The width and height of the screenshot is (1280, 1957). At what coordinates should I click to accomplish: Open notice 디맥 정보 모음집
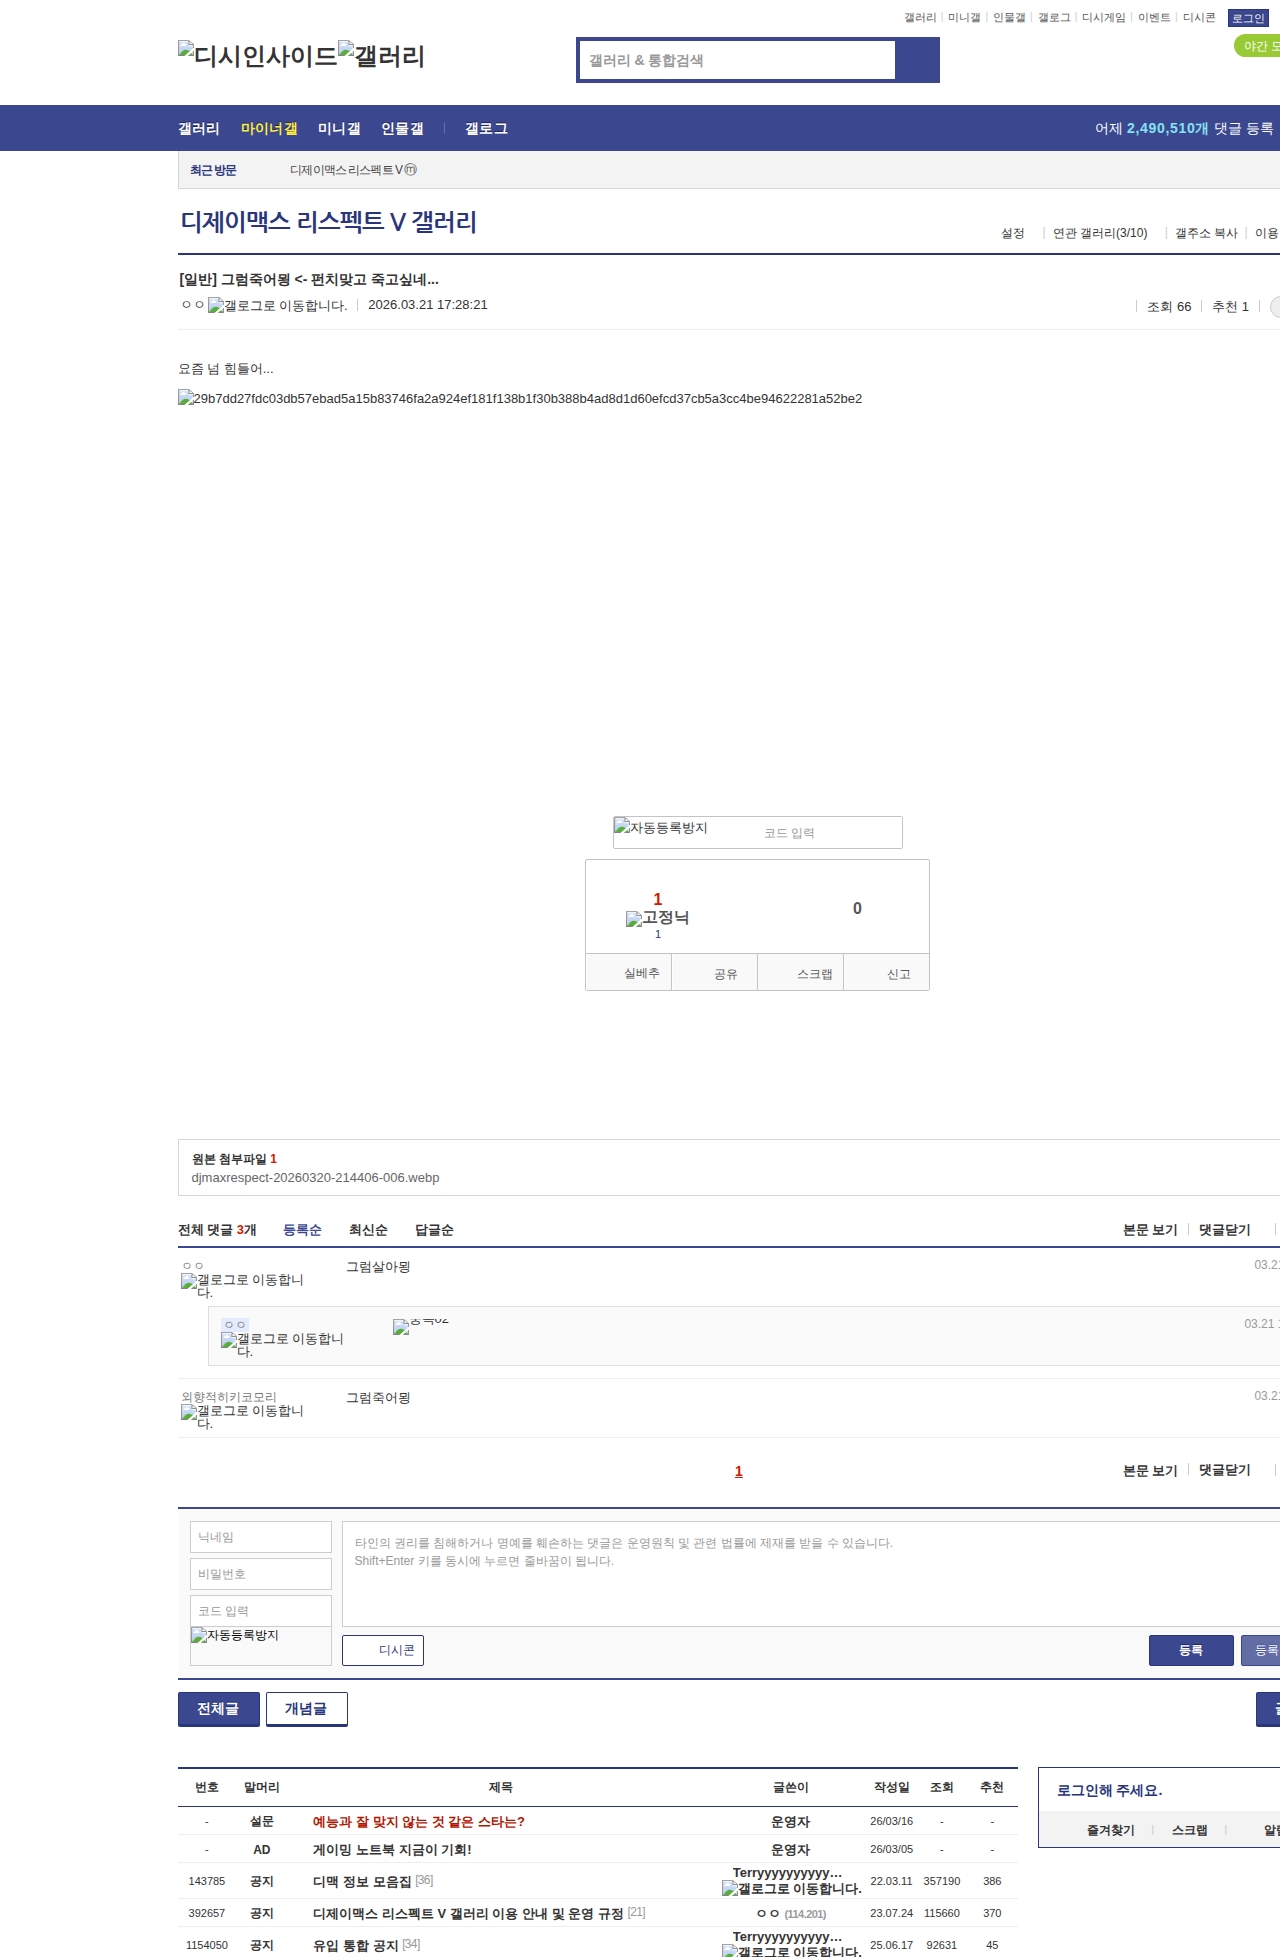pos(362,1882)
